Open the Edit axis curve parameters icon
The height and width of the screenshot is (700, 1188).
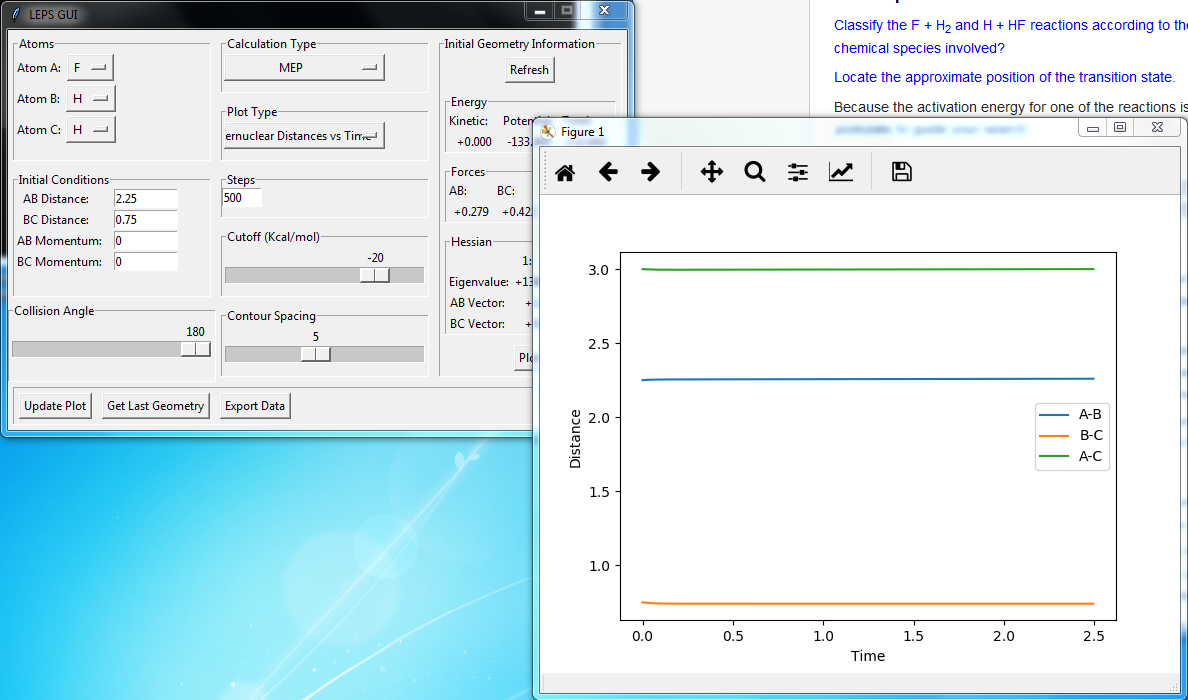pos(841,172)
